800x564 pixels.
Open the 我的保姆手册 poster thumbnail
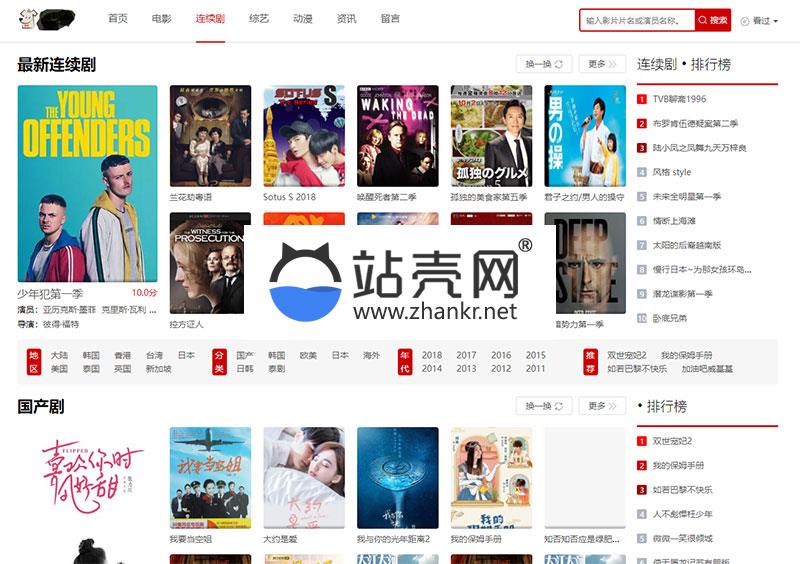(491, 478)
